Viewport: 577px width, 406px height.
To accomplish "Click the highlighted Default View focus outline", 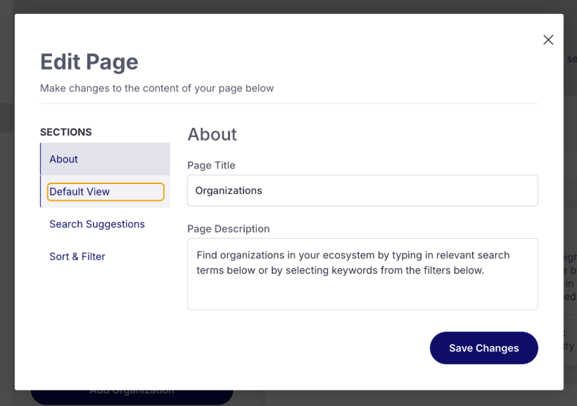I will tap(106, 192).
